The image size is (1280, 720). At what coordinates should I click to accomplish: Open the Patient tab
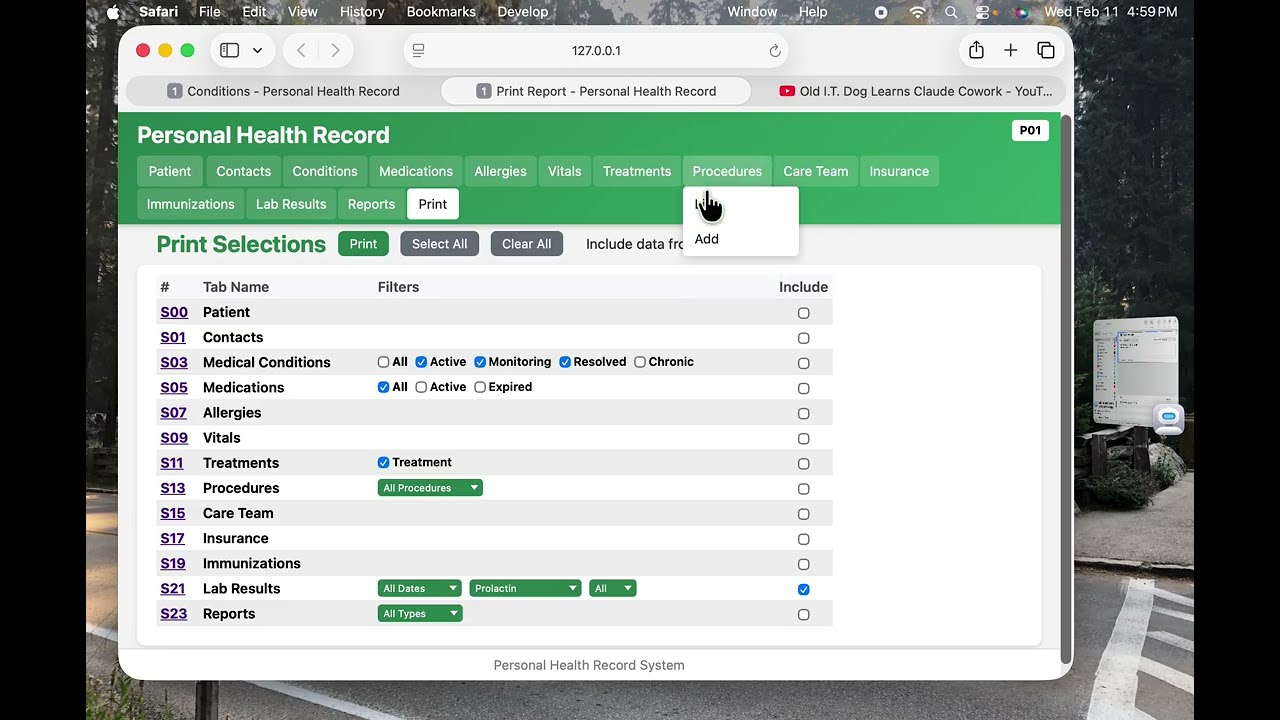click(x=170, y=171)
